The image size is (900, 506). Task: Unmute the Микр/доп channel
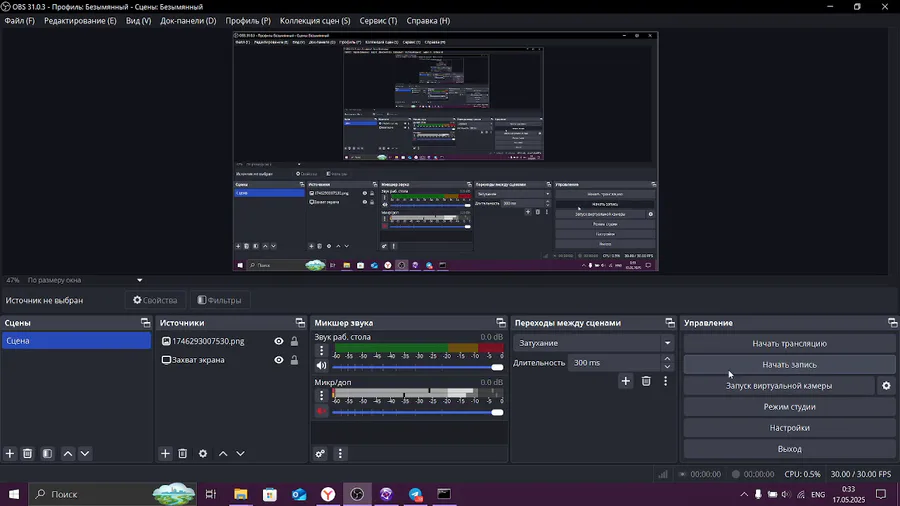pos(321,411)
